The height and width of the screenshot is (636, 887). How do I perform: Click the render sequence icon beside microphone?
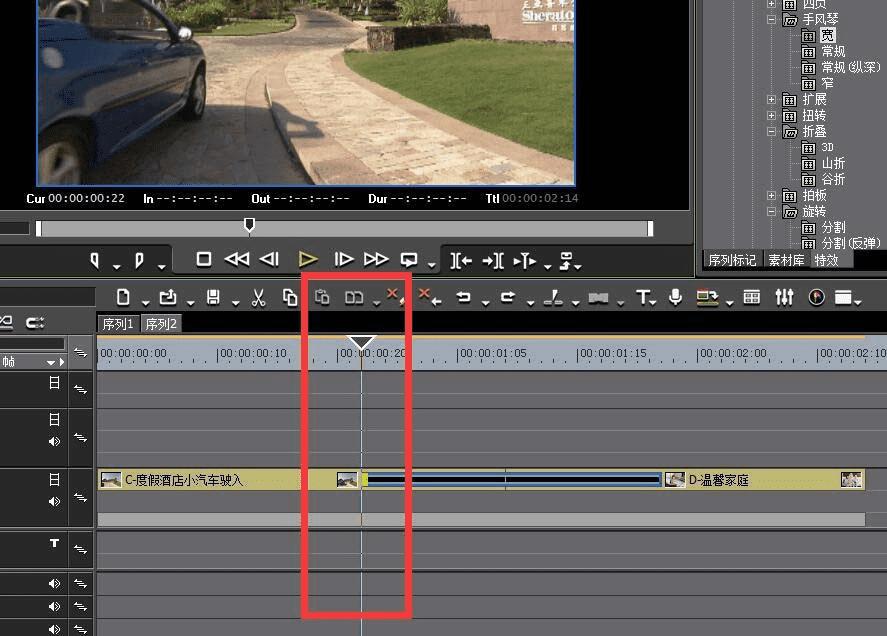click(x=707, y=297)
